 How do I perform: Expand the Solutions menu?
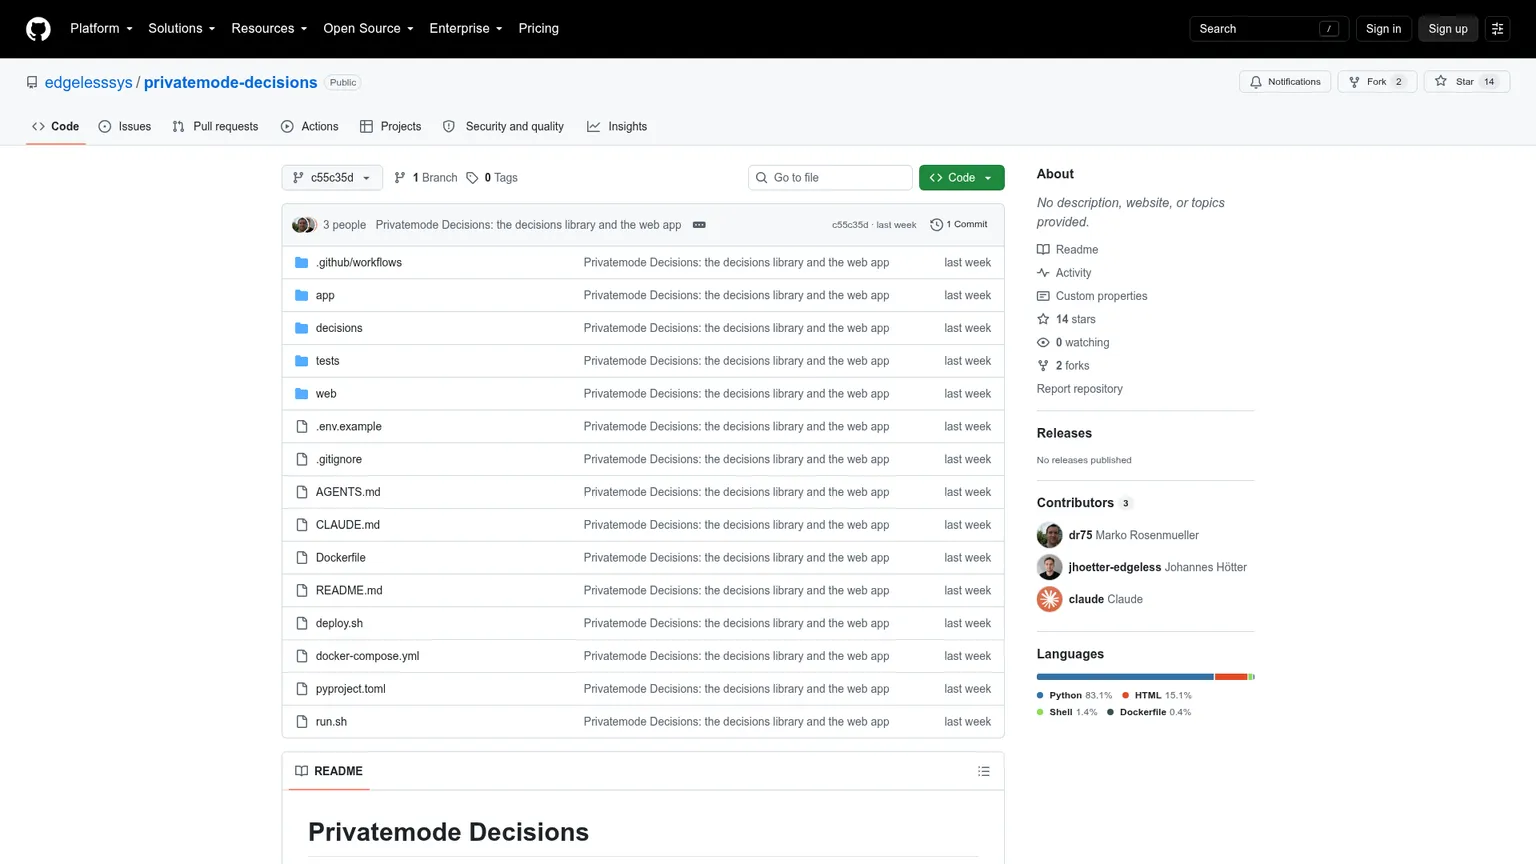182,29
